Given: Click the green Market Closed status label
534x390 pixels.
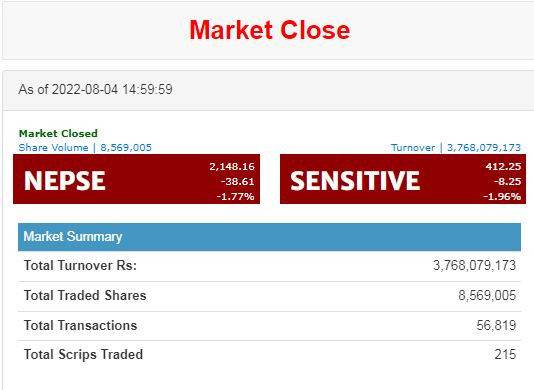Looking at the screenshot, I should point(58,133).
